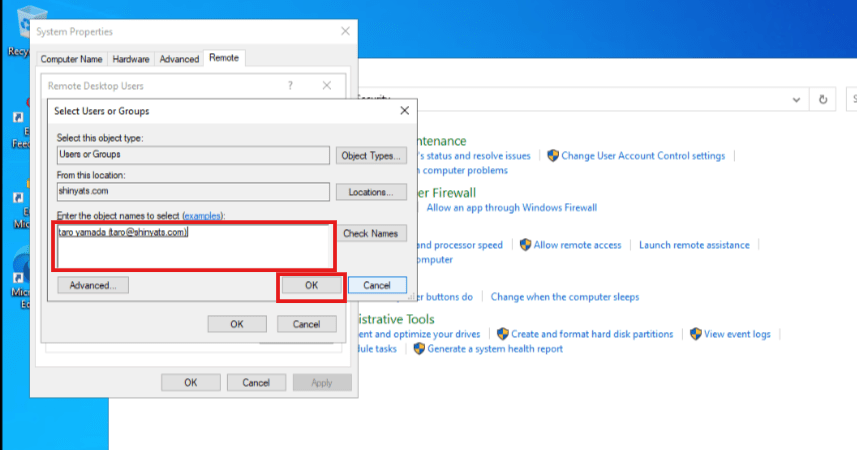Click the Locations... button

click(x=371, y=192)
